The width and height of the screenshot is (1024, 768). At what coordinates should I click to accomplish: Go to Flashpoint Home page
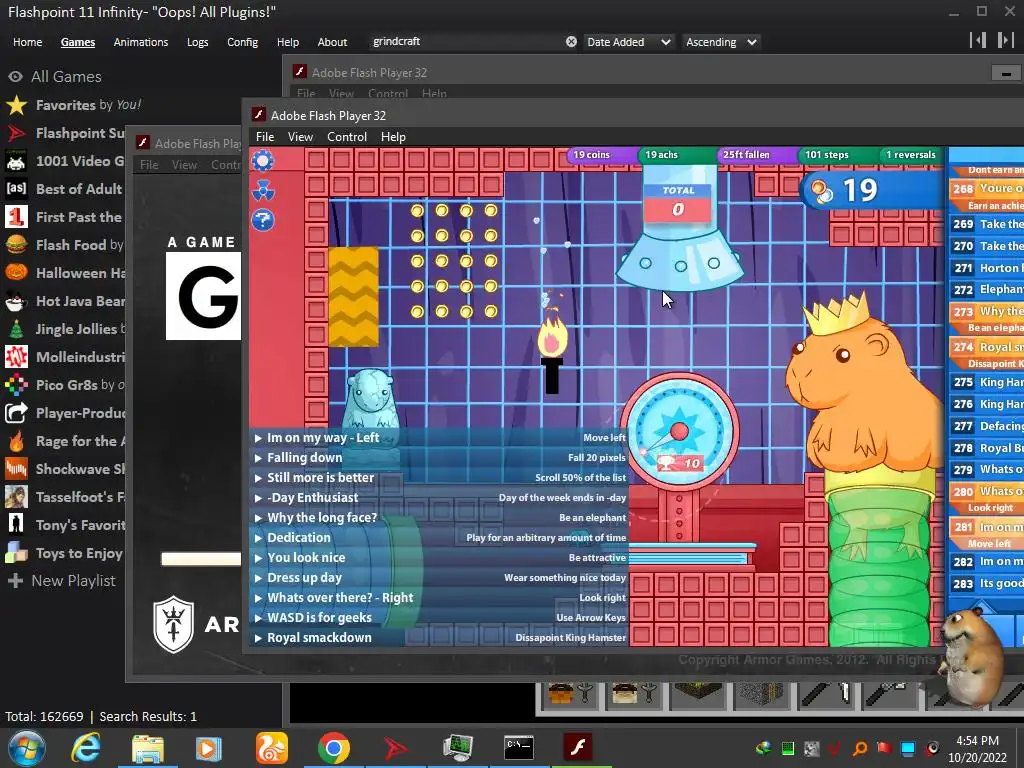coord(27,42)
